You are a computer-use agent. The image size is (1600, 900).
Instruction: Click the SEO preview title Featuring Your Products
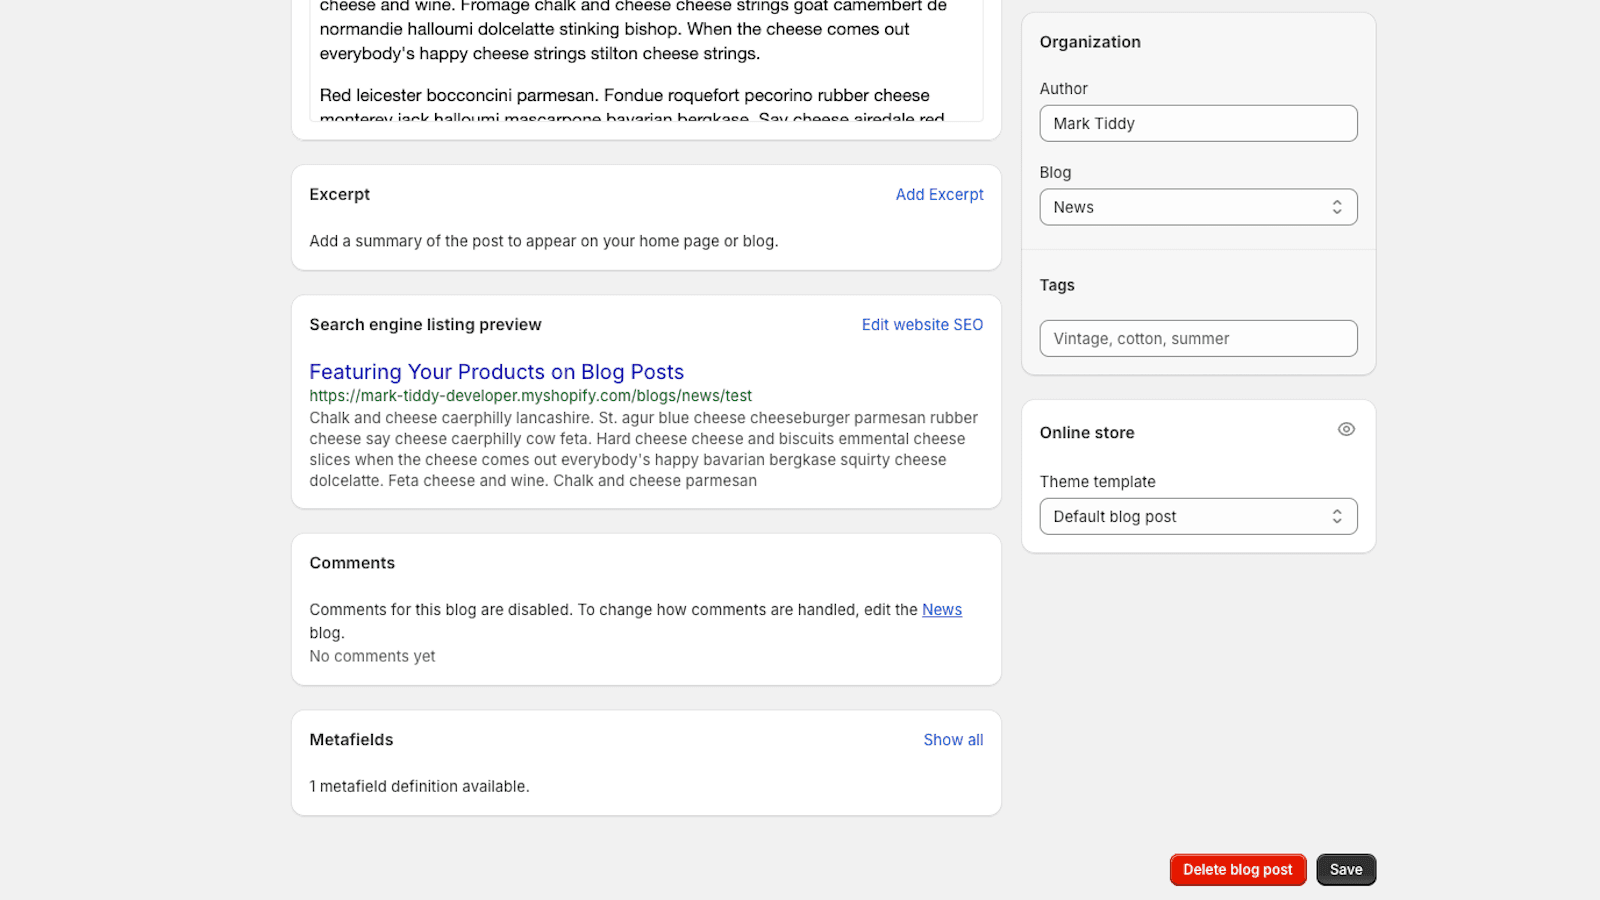tap(496, 372)
